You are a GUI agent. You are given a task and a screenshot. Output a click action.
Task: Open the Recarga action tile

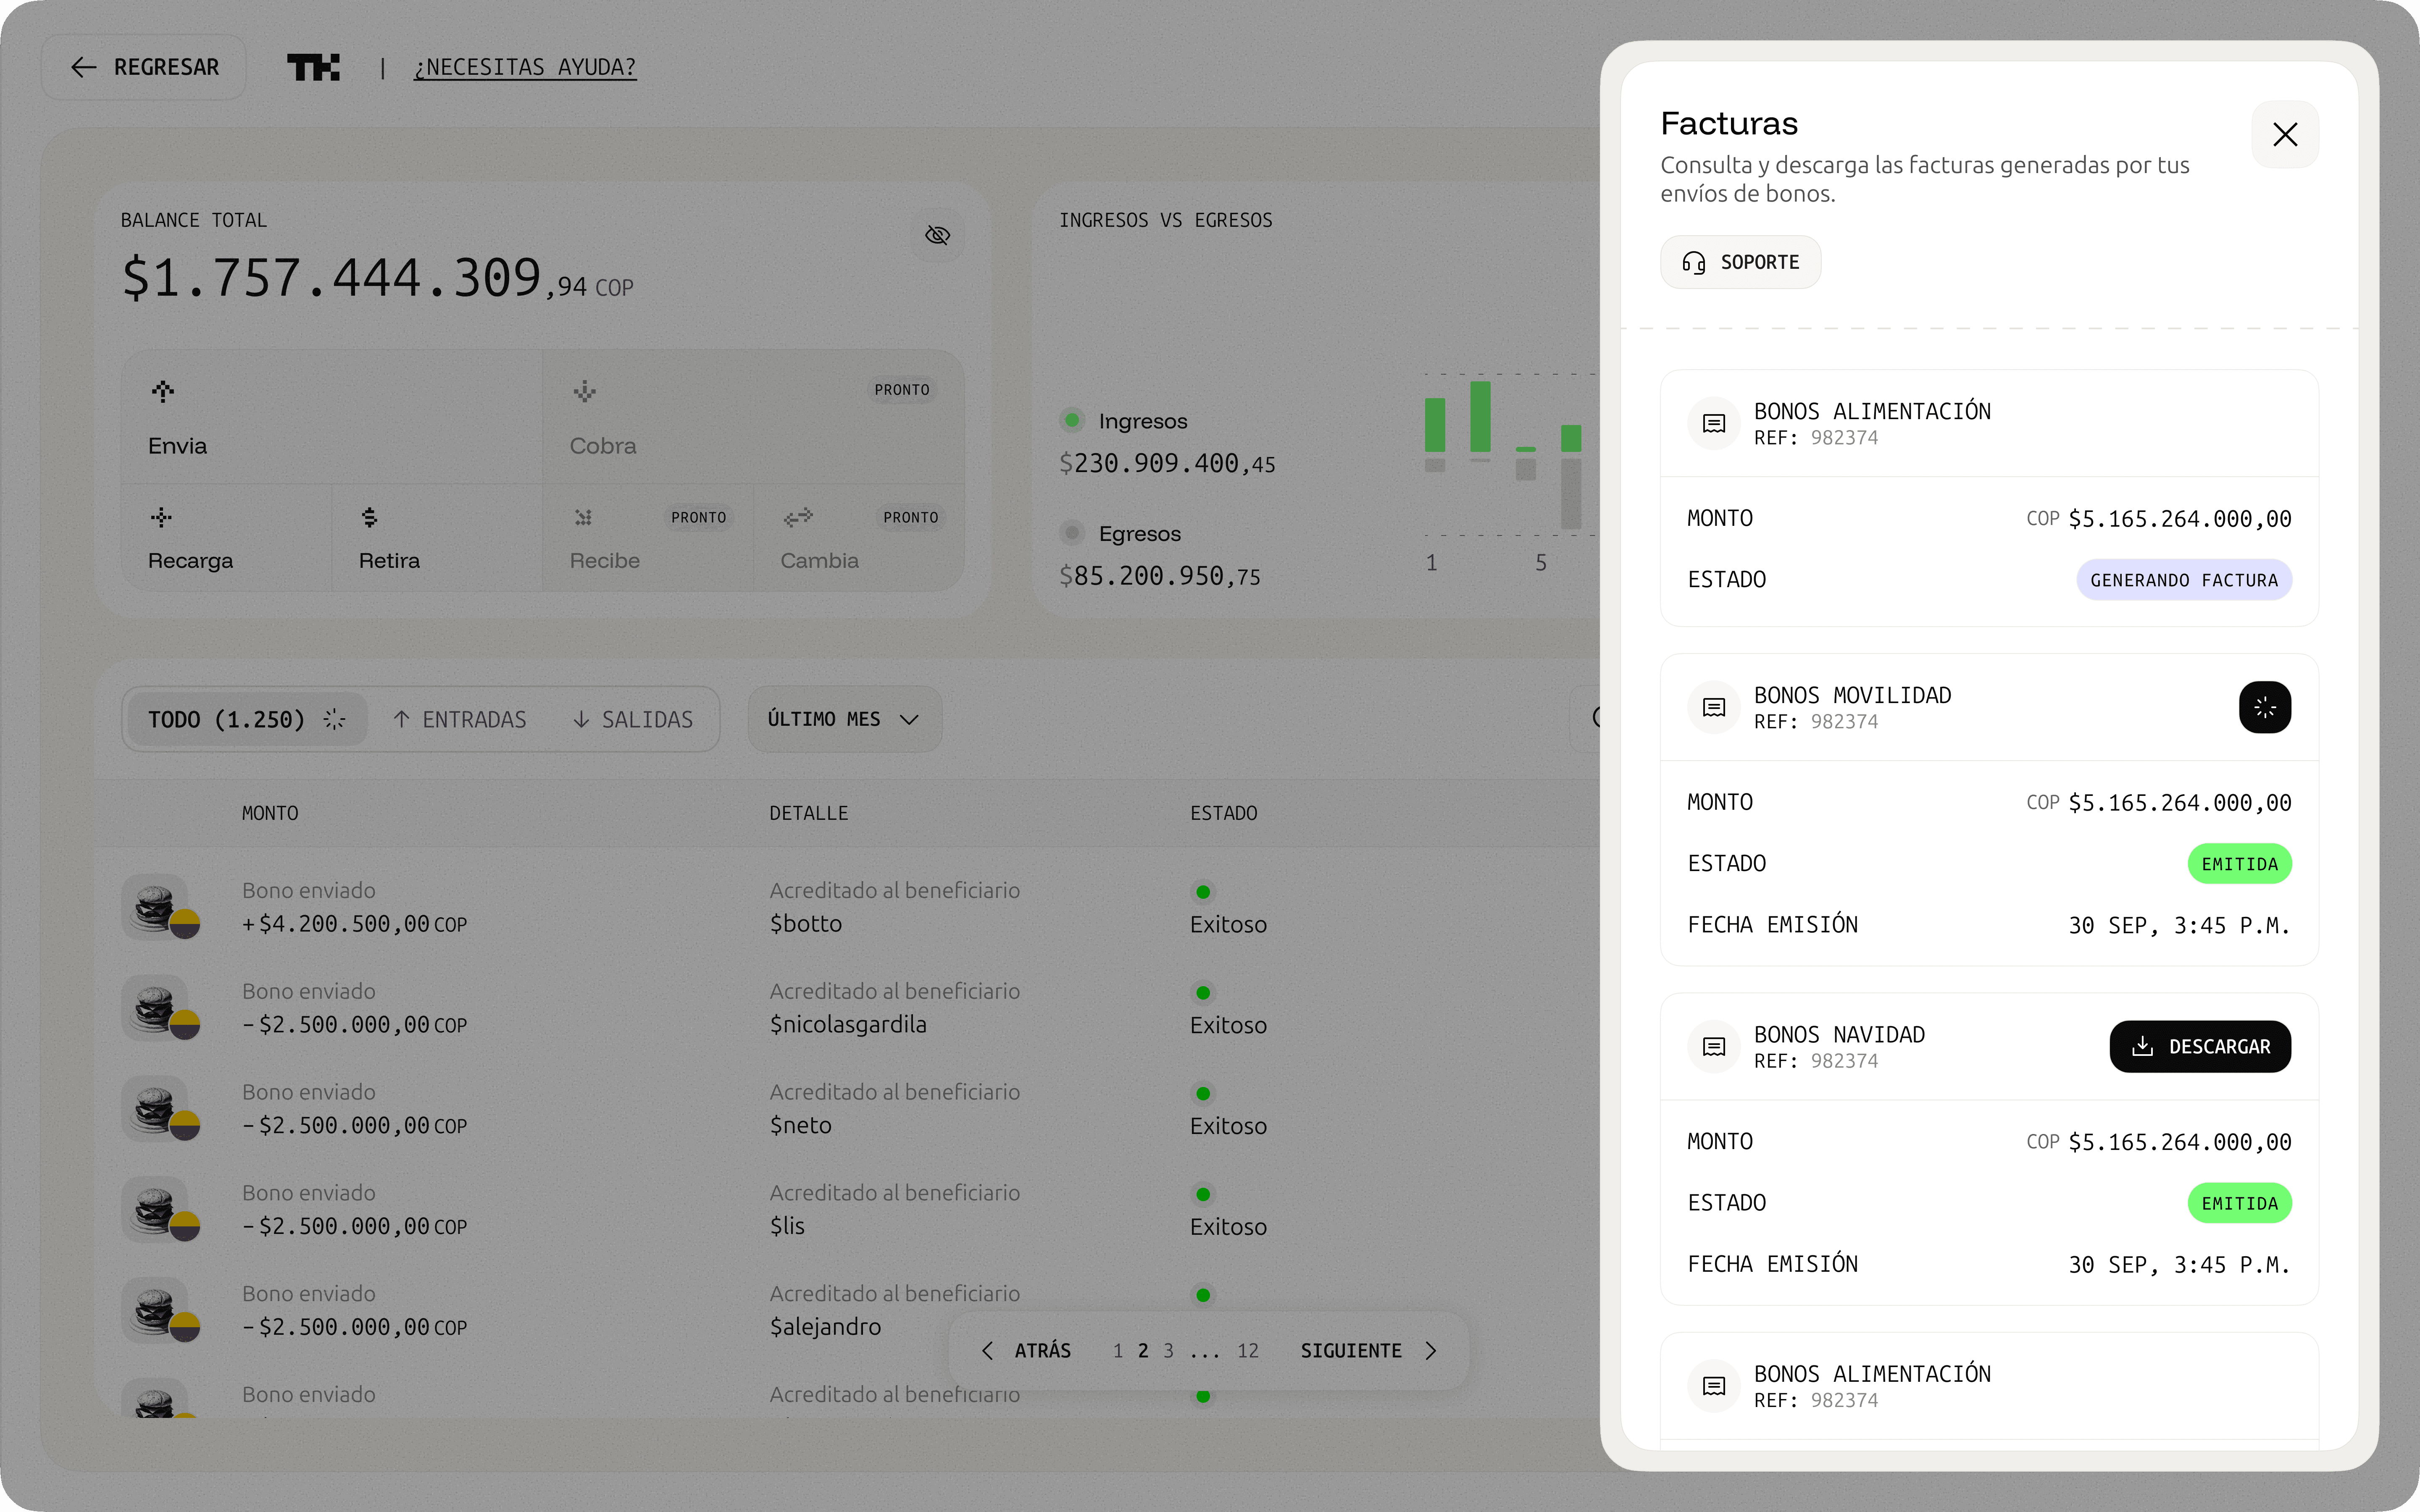[226, 538]
